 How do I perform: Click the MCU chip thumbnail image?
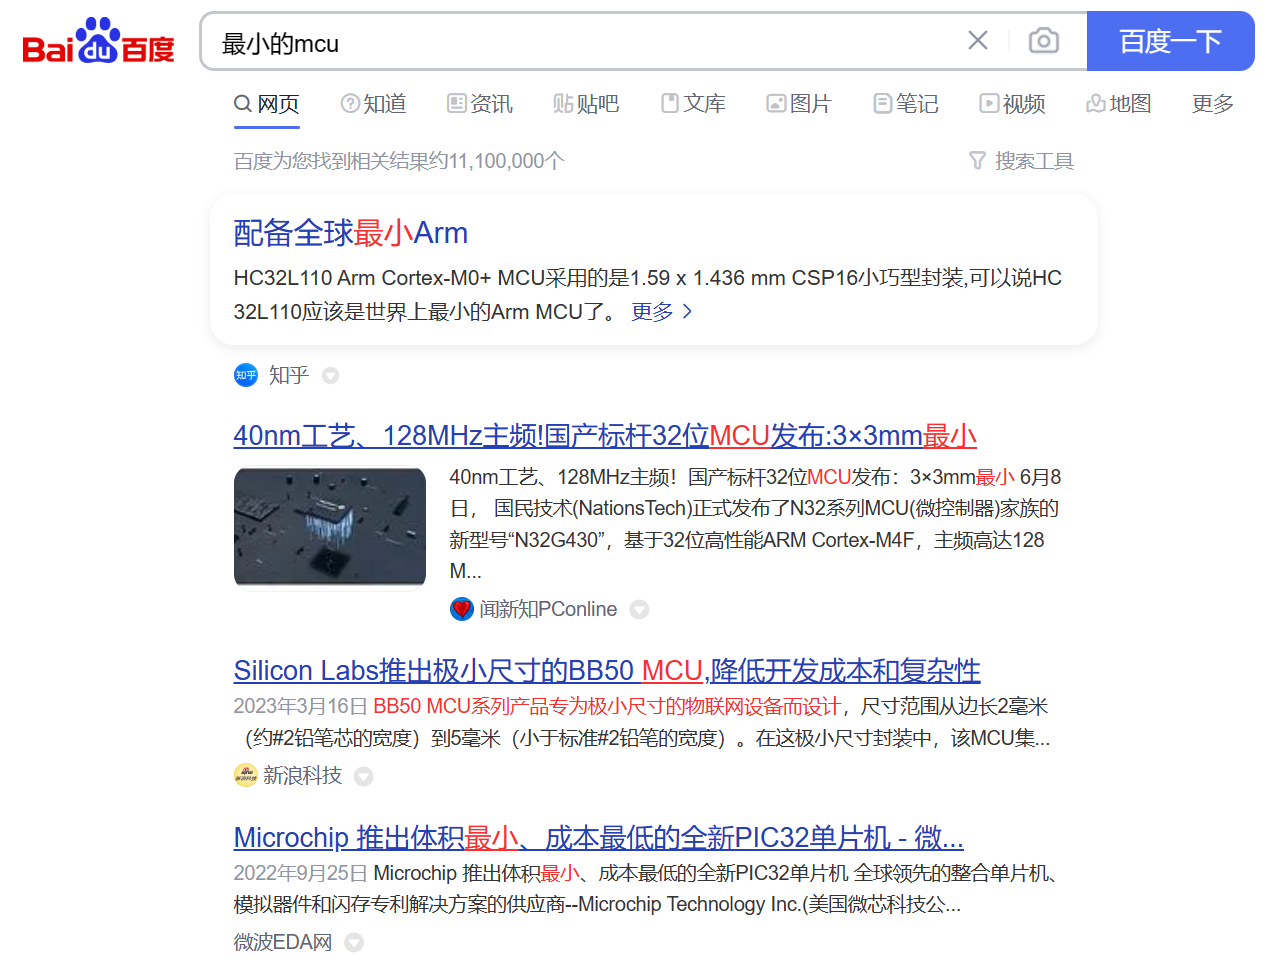pyautogui.click(x=330, y=527)
